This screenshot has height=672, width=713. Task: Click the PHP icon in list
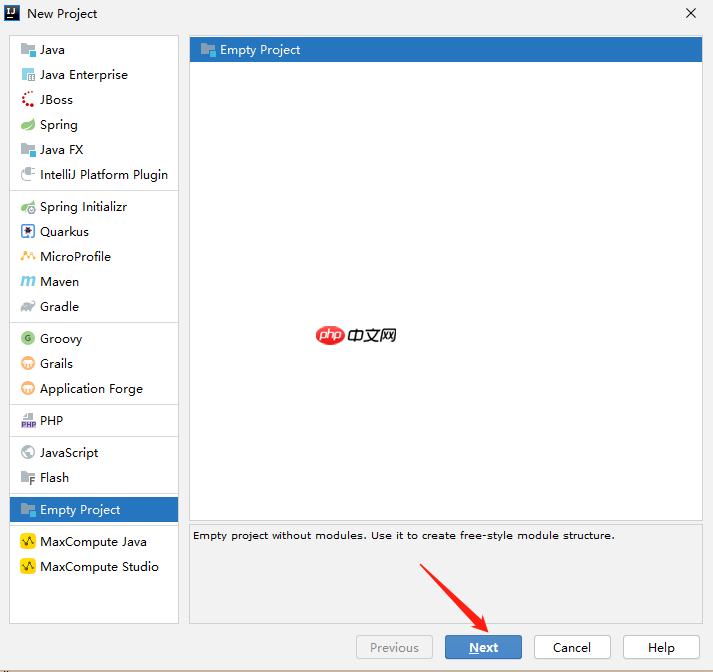point(28,421)
